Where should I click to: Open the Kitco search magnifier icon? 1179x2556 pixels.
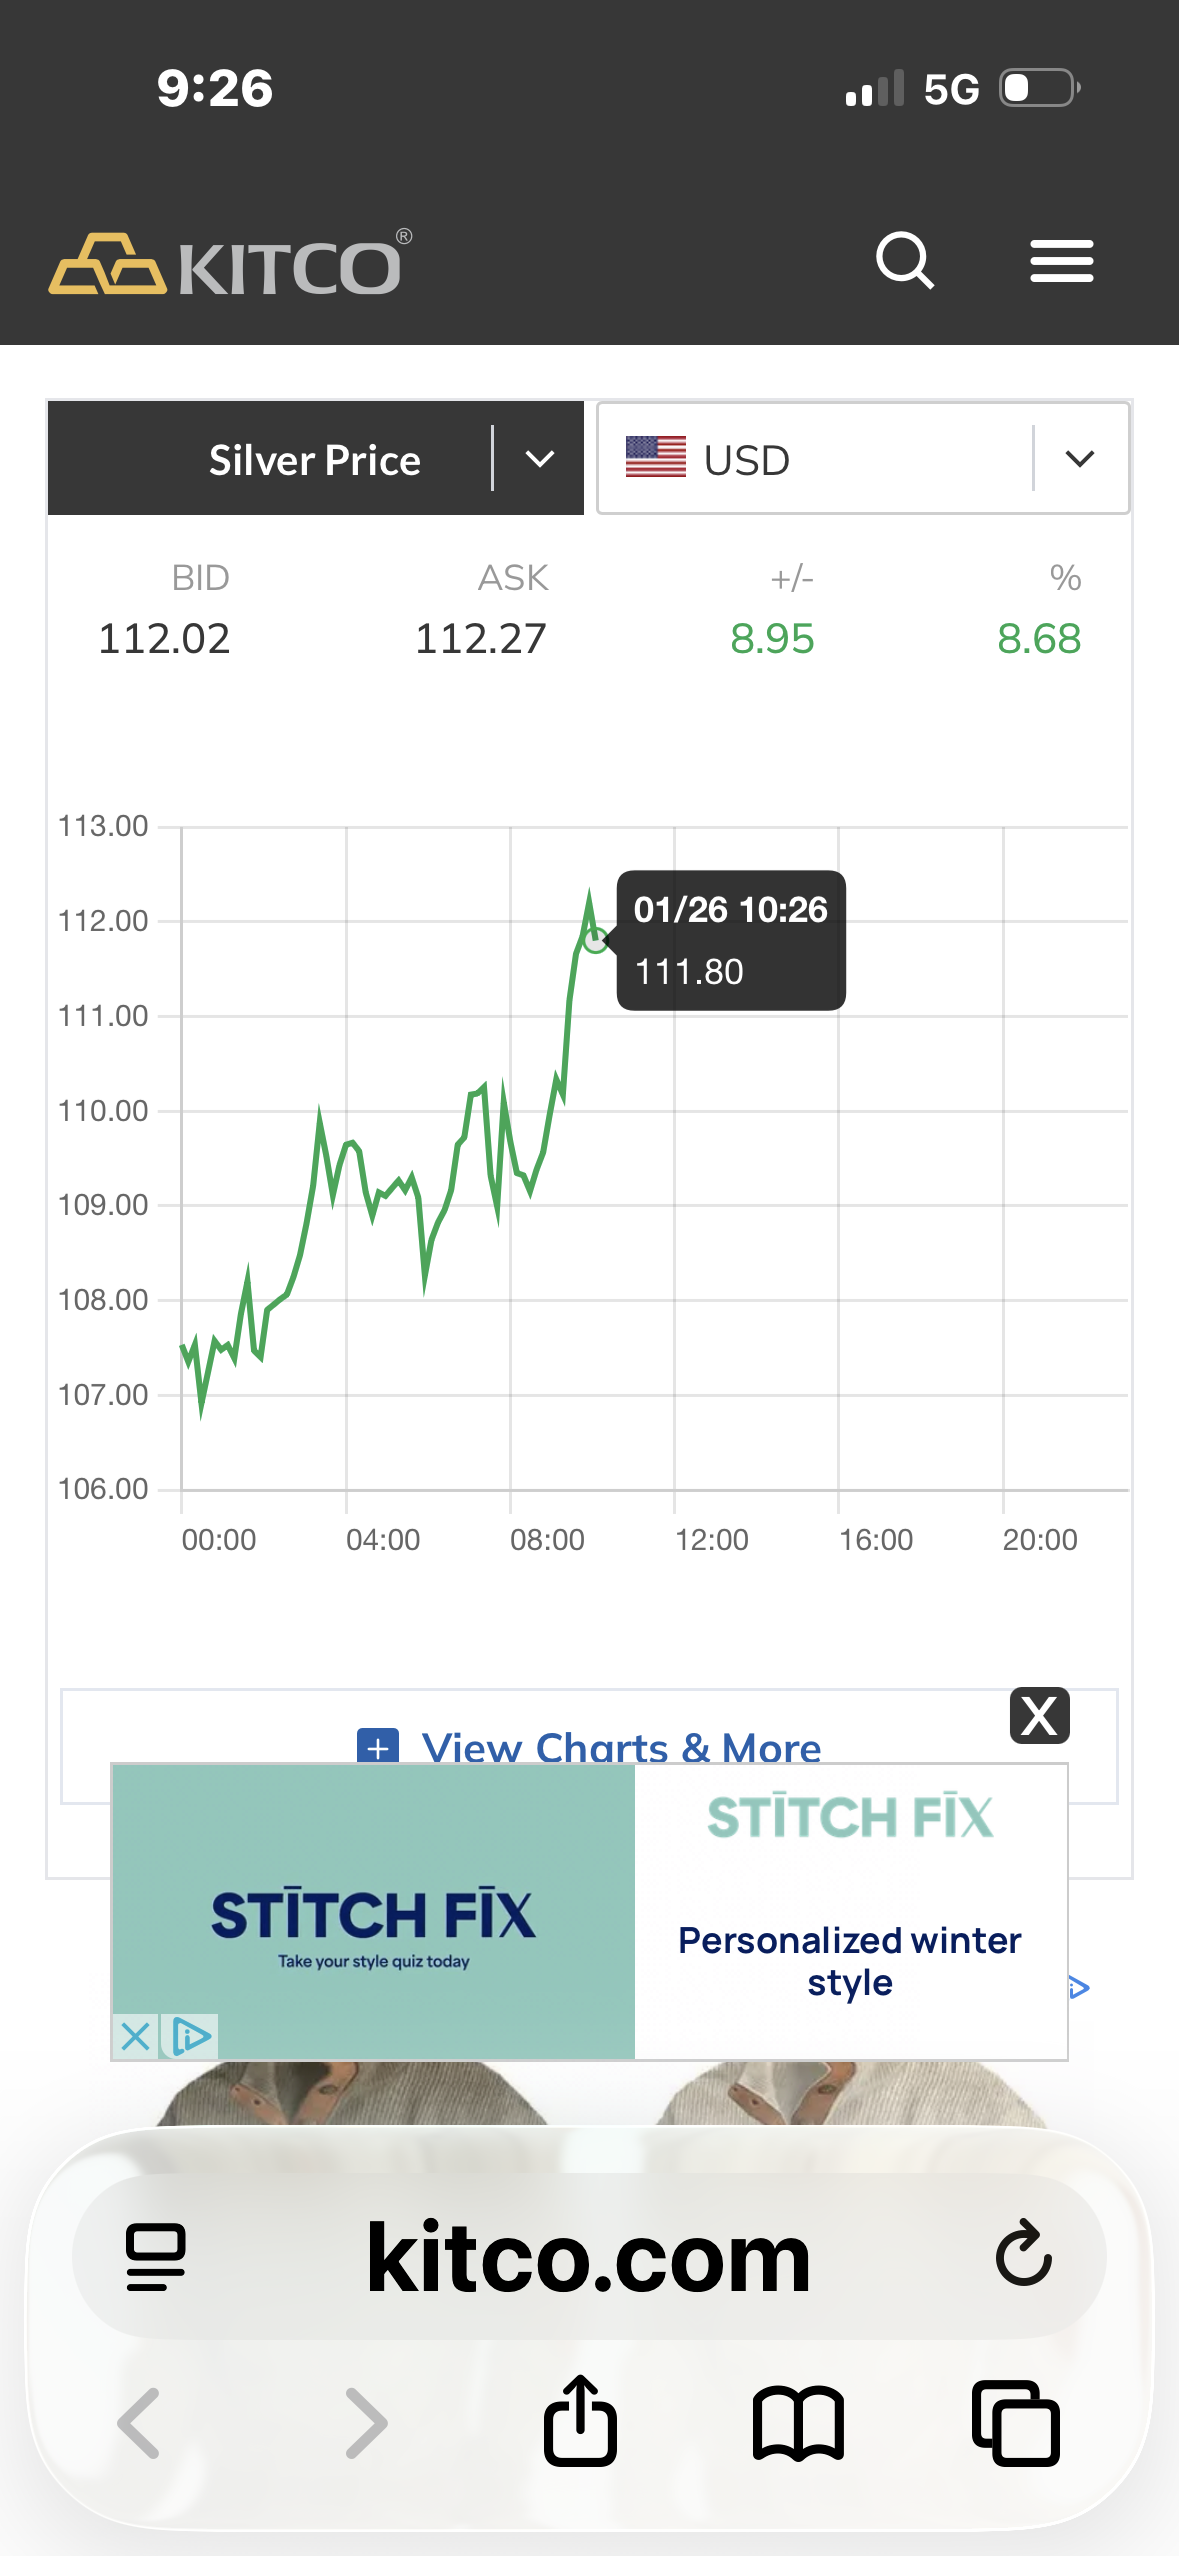click(905, 261)
